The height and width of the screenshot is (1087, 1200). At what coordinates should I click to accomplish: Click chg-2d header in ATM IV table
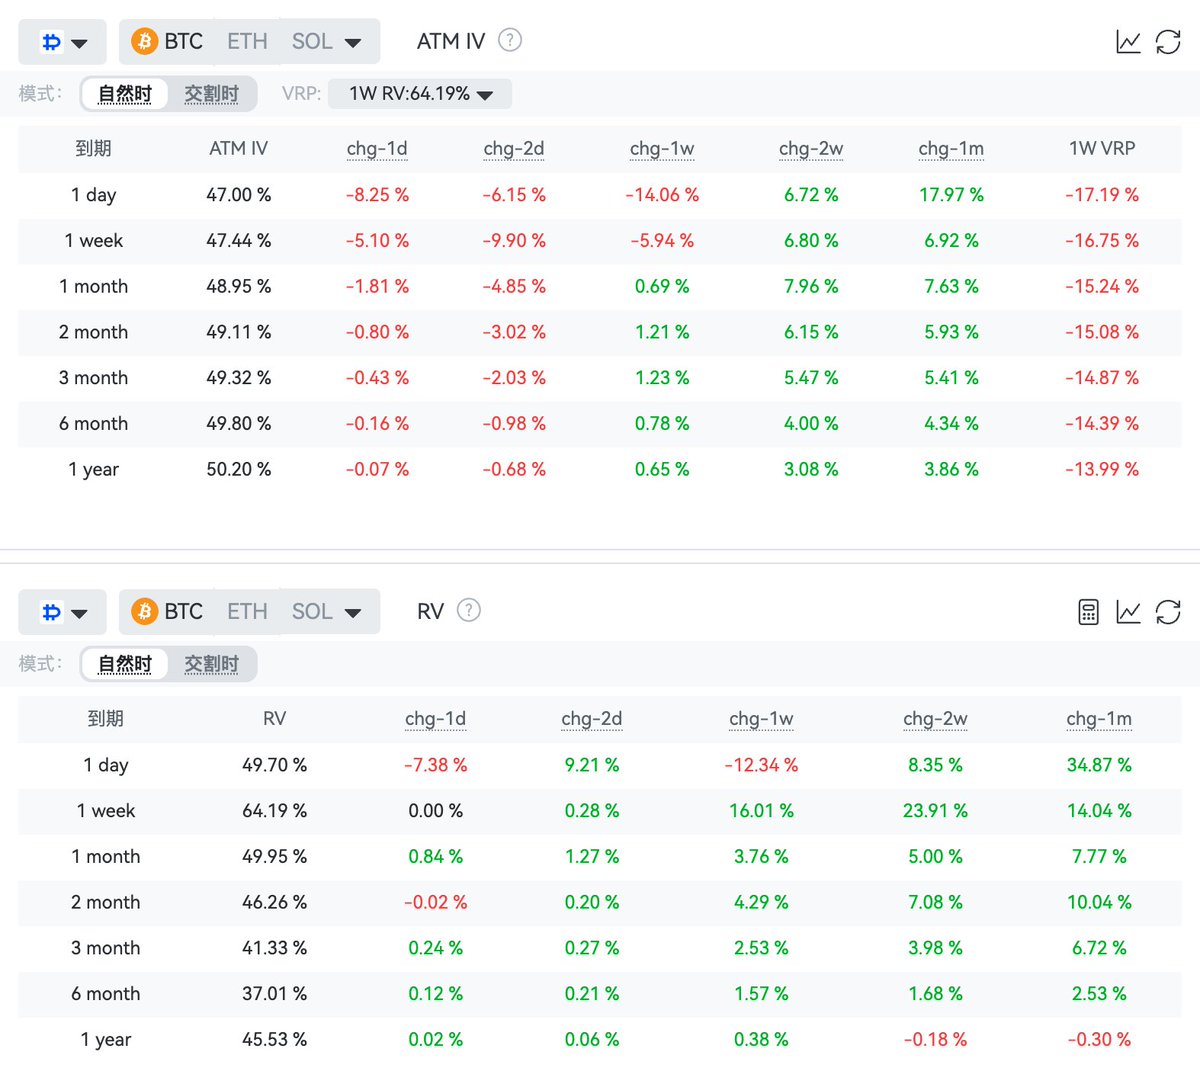coord(514,148)
